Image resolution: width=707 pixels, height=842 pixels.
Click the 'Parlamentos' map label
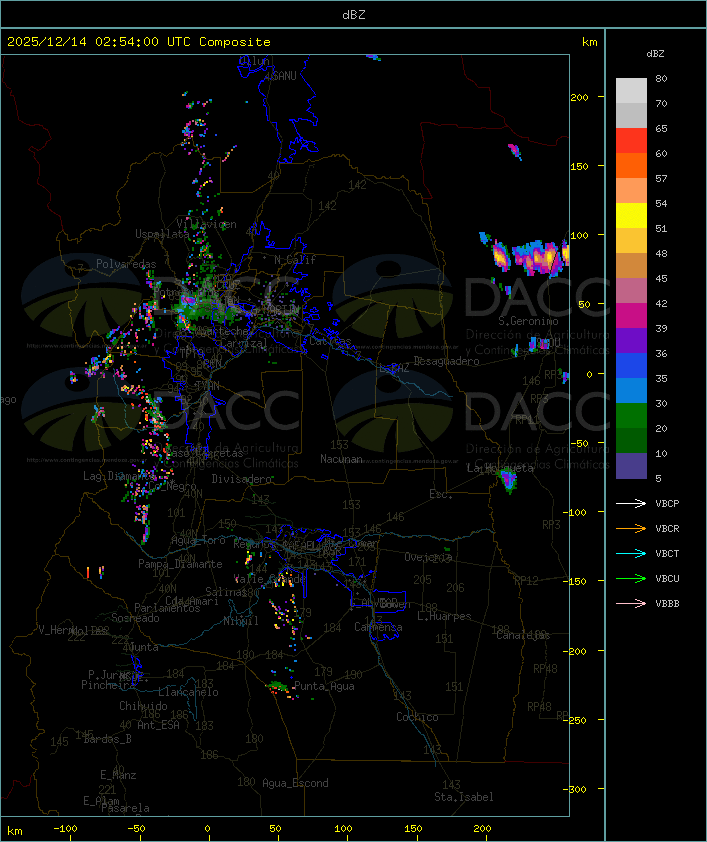(167, 608)
